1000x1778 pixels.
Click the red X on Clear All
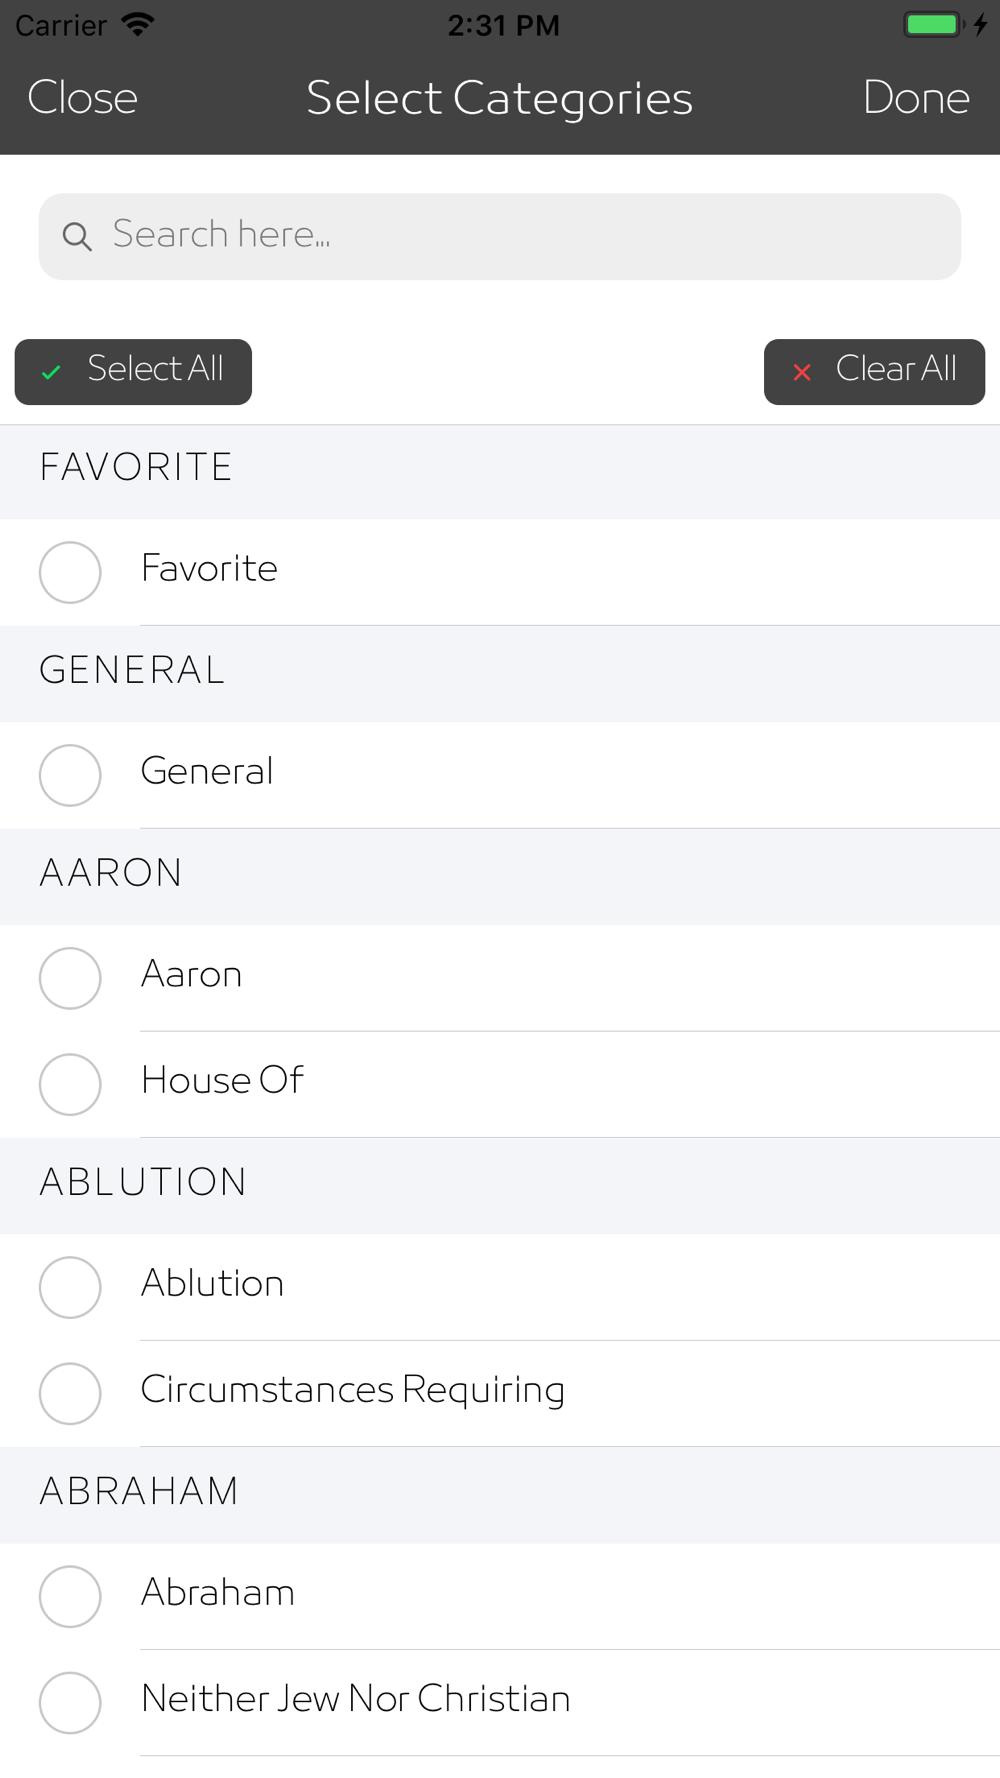(x=802, y=373)
